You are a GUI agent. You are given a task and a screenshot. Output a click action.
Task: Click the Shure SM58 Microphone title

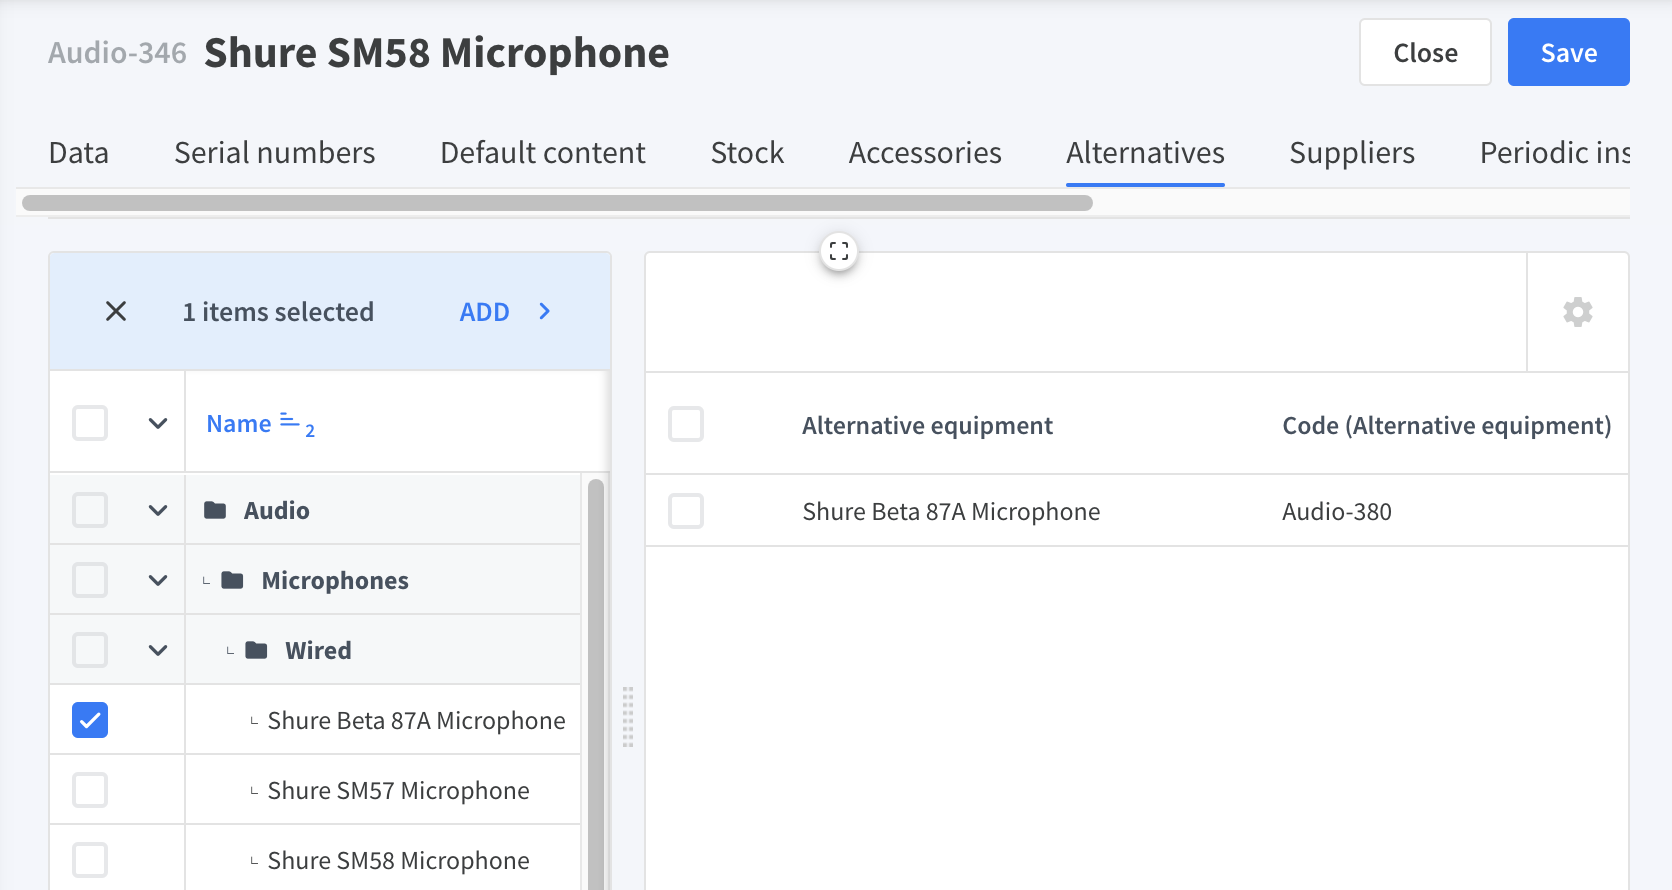click(x=436, y=53)
